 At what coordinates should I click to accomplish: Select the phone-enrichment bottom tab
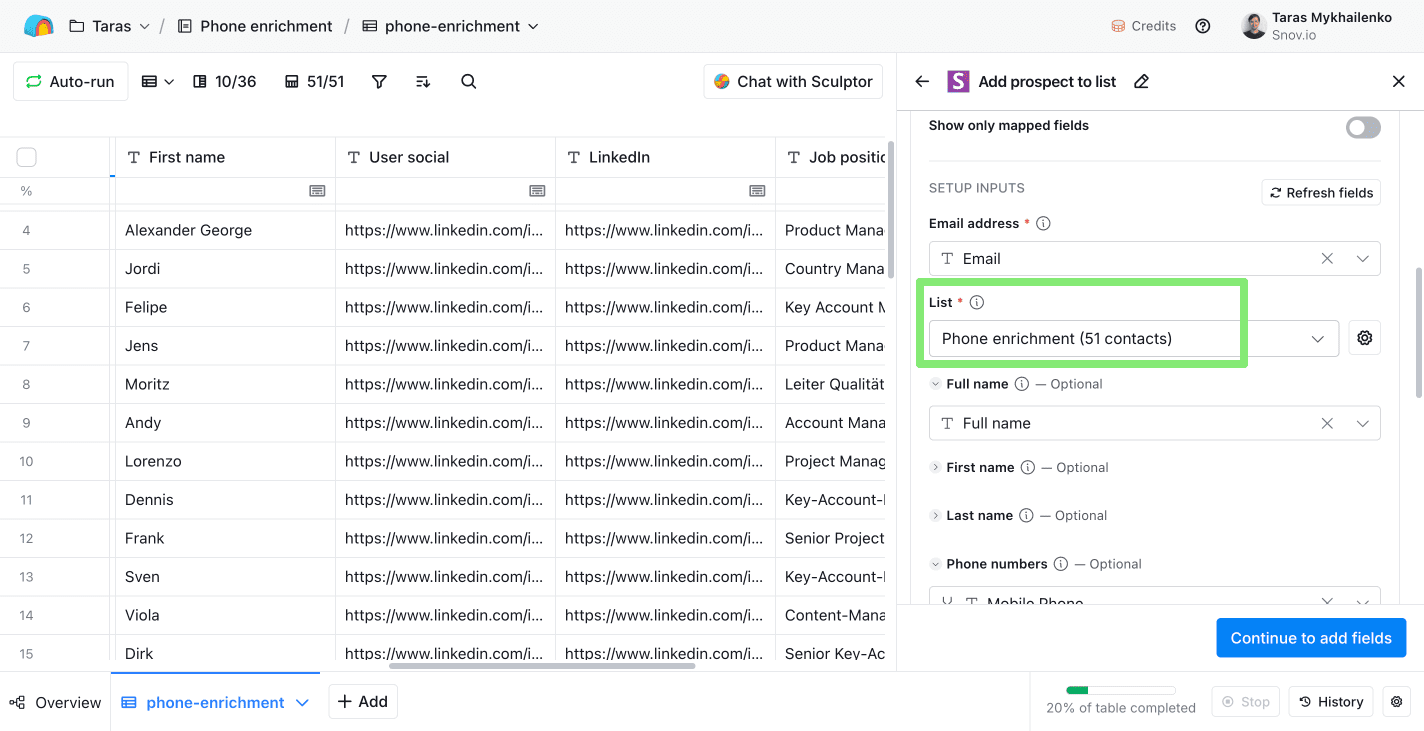215,703
